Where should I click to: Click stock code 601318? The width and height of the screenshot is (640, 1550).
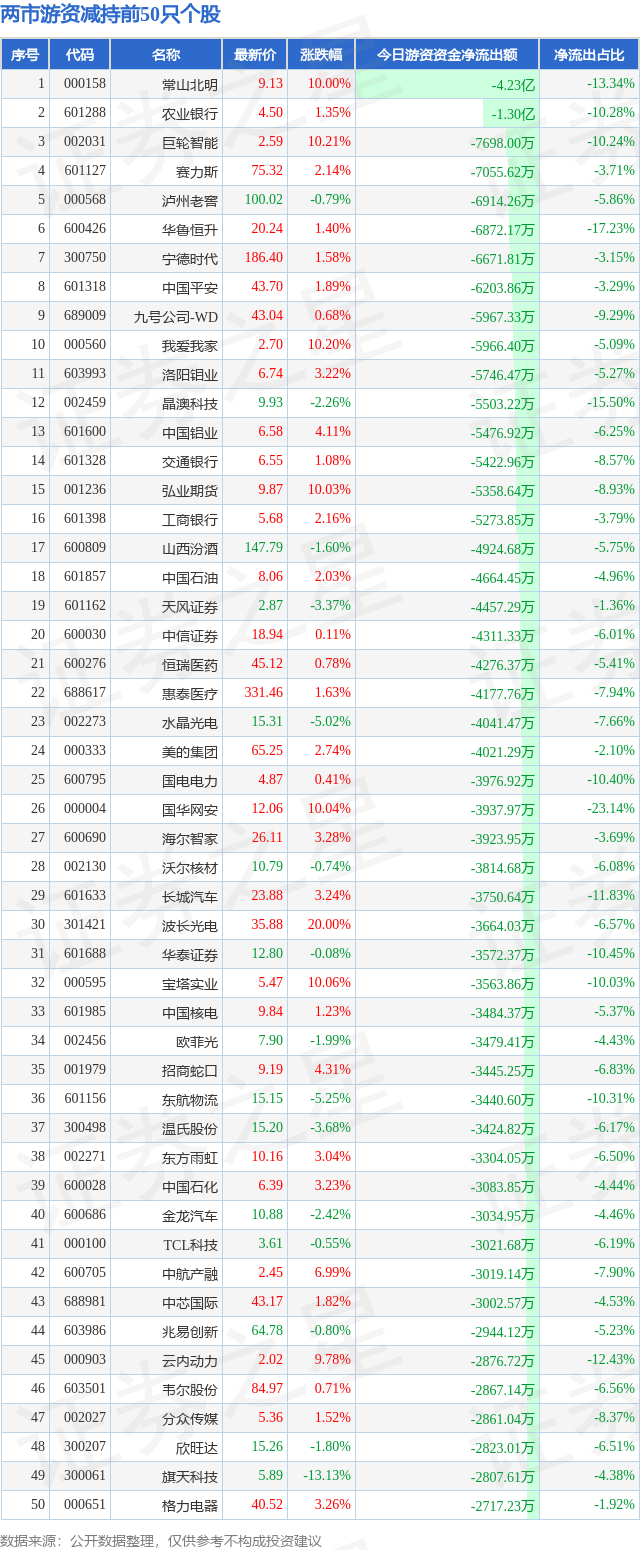coord(85,287)
